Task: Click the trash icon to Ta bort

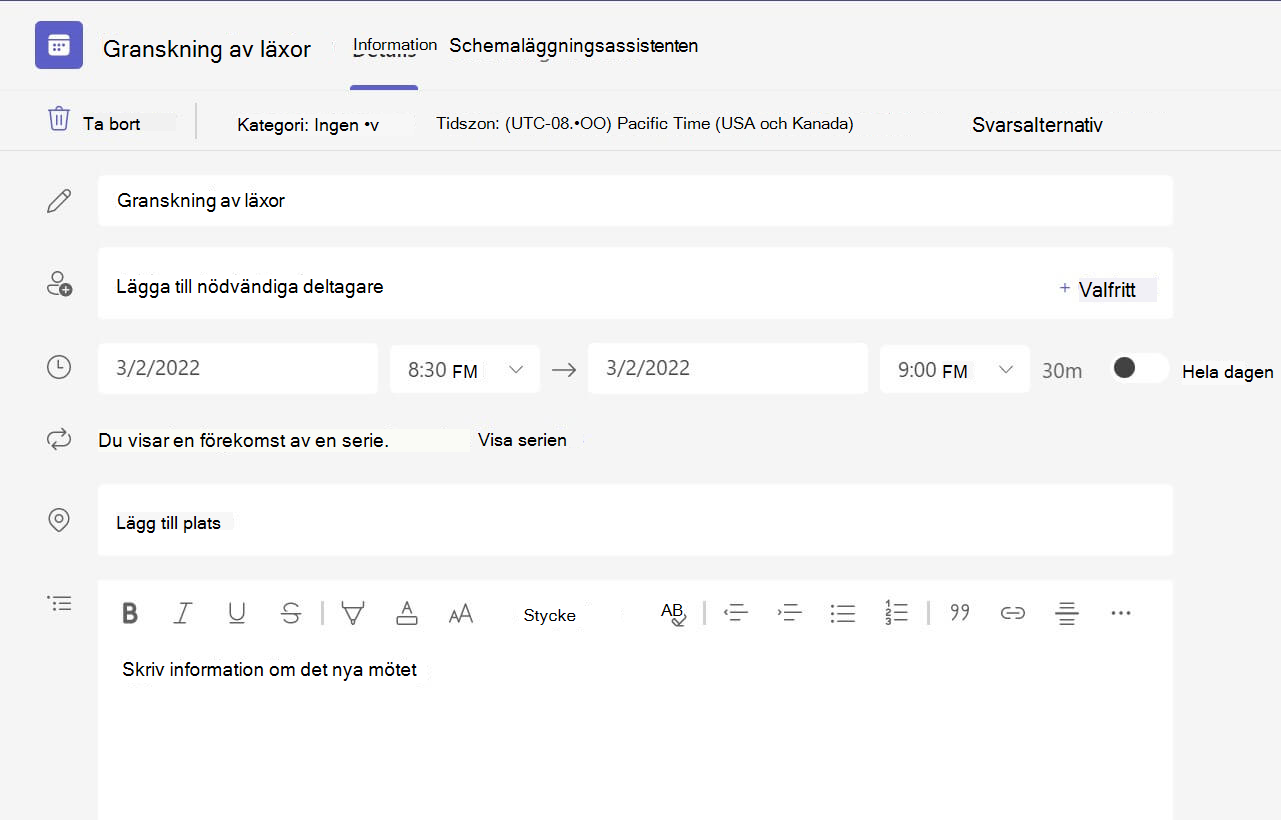Action: (x=59, y=119)
